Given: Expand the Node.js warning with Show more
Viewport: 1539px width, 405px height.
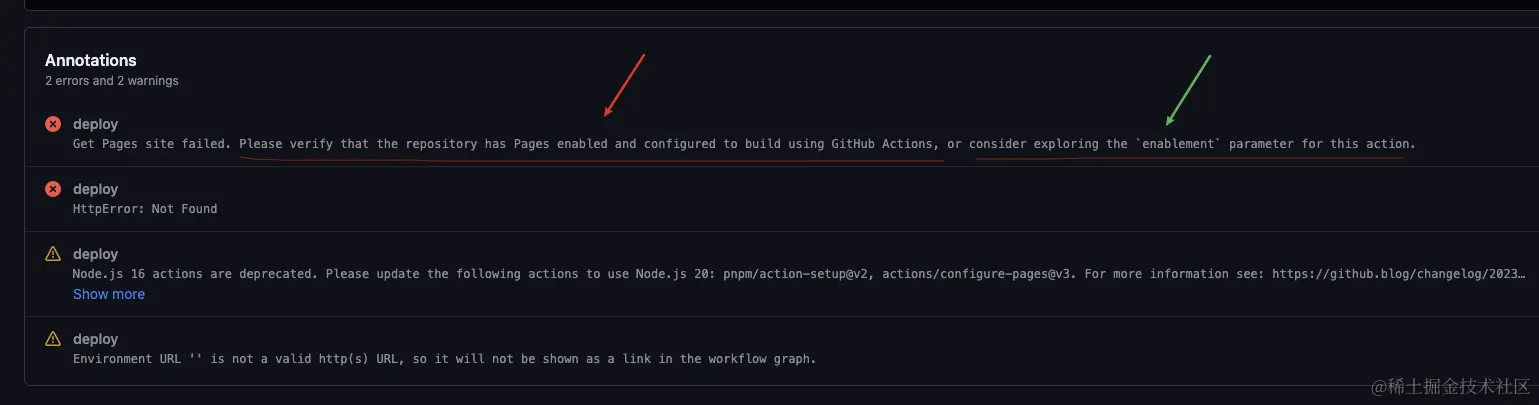Looking at the screenshot, I should [x=109, y=294].
